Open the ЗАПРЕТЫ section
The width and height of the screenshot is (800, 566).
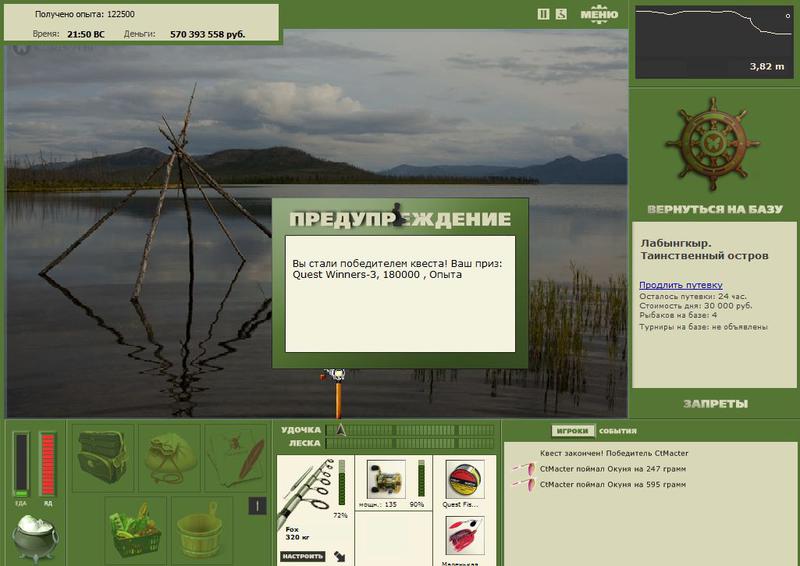715,404
